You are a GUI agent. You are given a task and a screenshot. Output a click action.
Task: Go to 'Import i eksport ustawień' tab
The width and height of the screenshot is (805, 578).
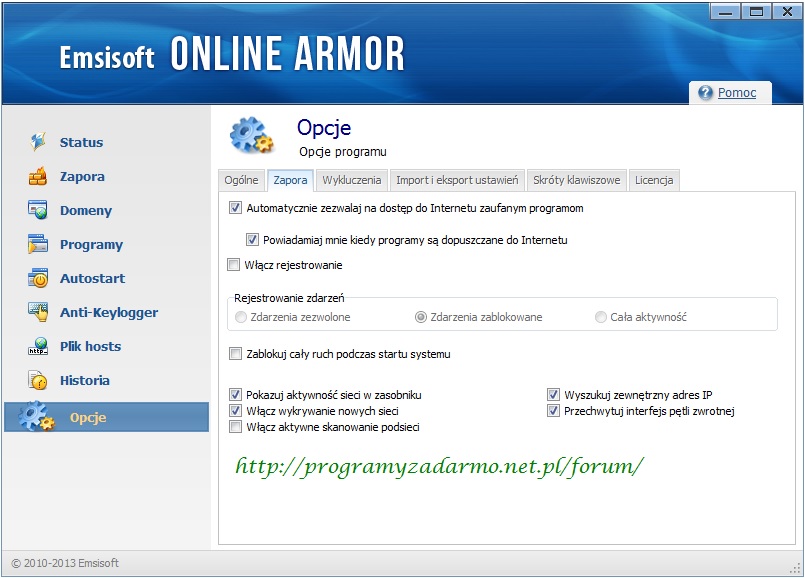[x=457, y=181]
